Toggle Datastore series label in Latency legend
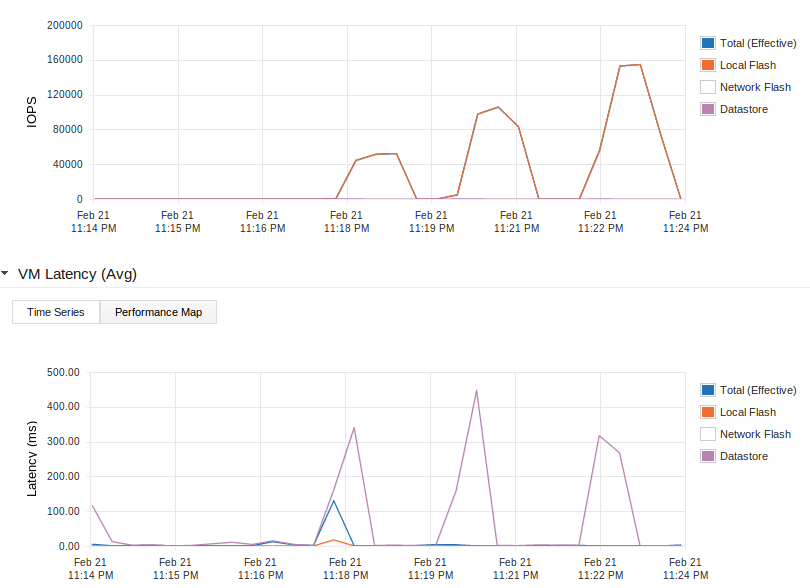 click(x=744, y=456)
